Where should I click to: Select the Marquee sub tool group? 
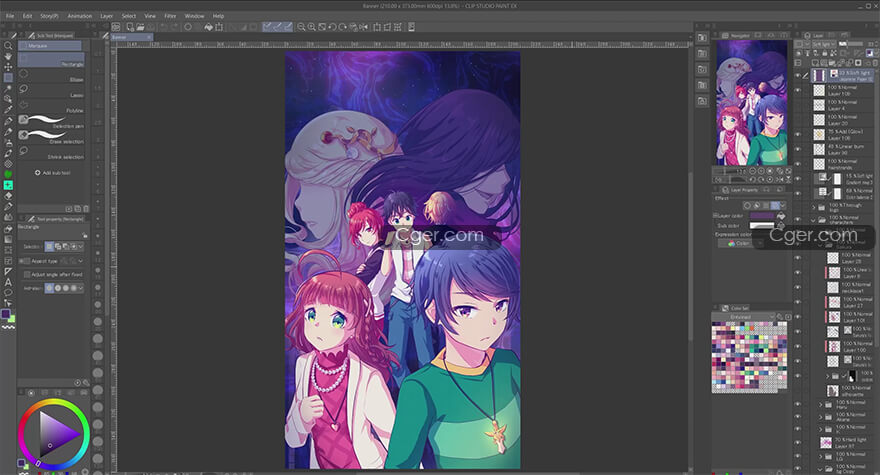coord(50,45)
